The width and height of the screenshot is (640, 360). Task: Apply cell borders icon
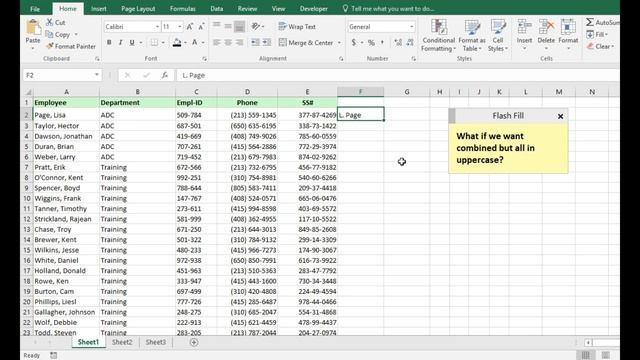154,42
